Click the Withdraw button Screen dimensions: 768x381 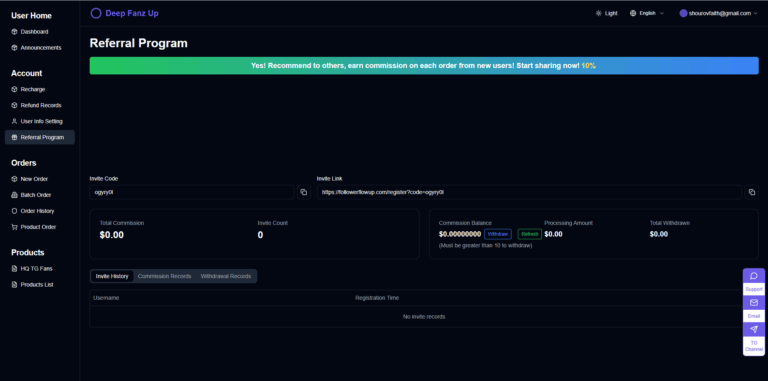pyautogui.click(x=498, y=234)
